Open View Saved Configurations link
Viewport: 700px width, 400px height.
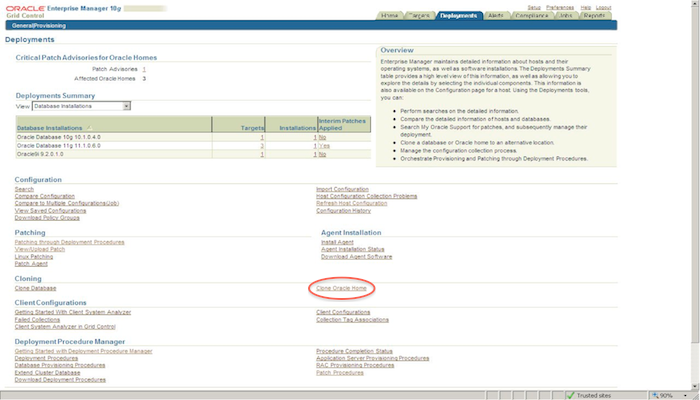pyautogui.click(x=50, y=211)
